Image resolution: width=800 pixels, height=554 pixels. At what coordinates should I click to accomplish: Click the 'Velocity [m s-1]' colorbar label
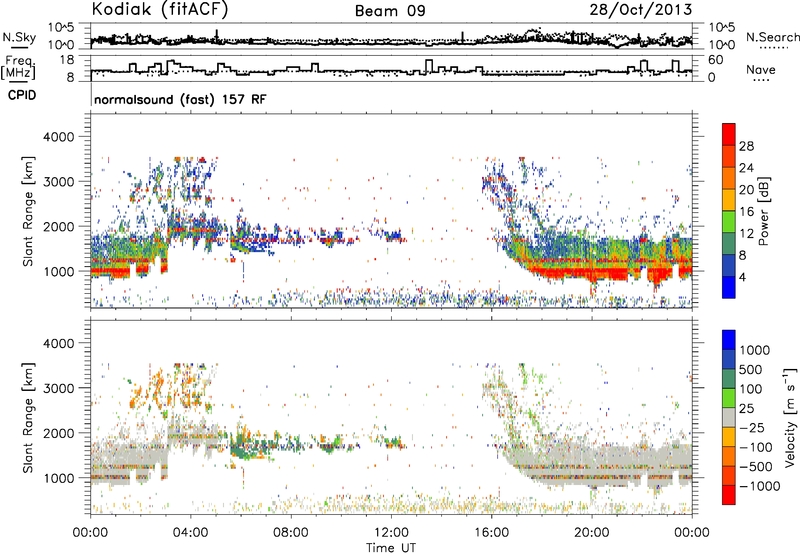coord(790,417)
